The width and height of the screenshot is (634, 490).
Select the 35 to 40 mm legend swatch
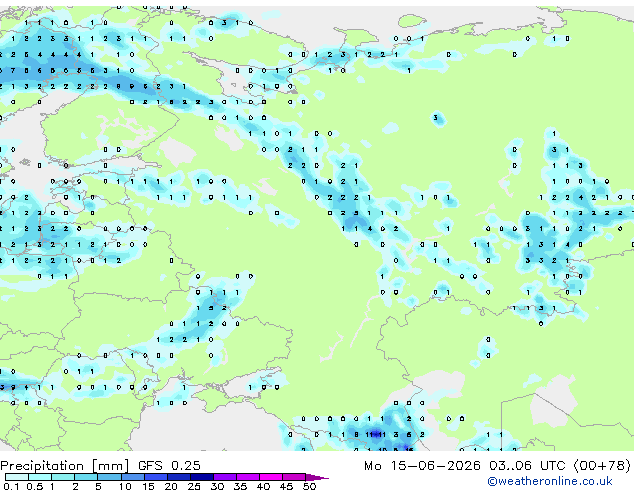click(248, 477)
